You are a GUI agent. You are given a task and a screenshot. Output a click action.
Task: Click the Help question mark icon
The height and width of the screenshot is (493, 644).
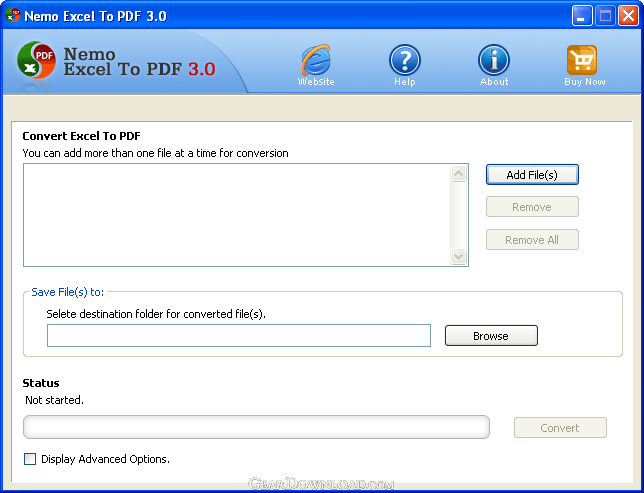(405, 60)
